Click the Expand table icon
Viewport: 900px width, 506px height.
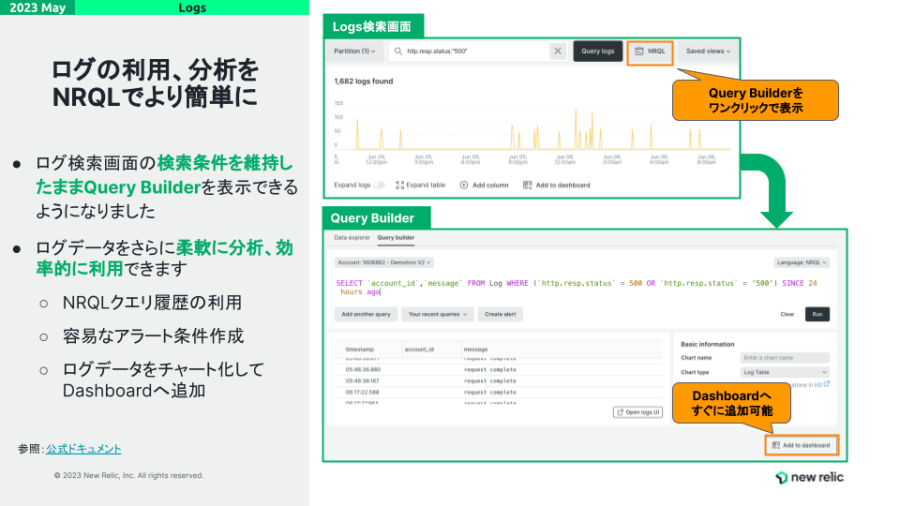tap(399, 185)
